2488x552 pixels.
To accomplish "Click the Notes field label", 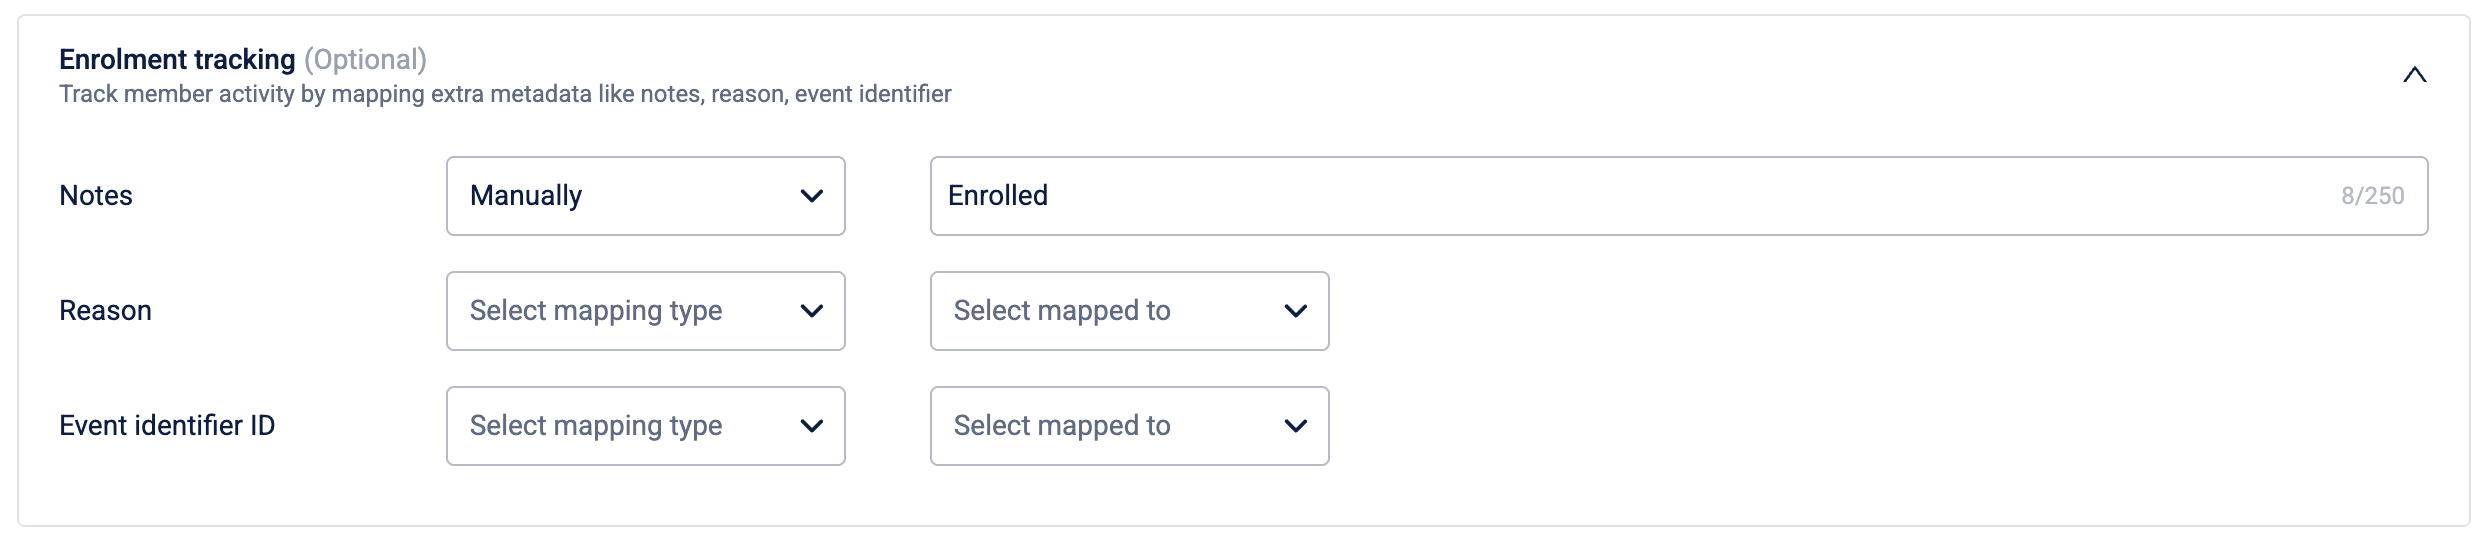I will click(x=96, y=196).
